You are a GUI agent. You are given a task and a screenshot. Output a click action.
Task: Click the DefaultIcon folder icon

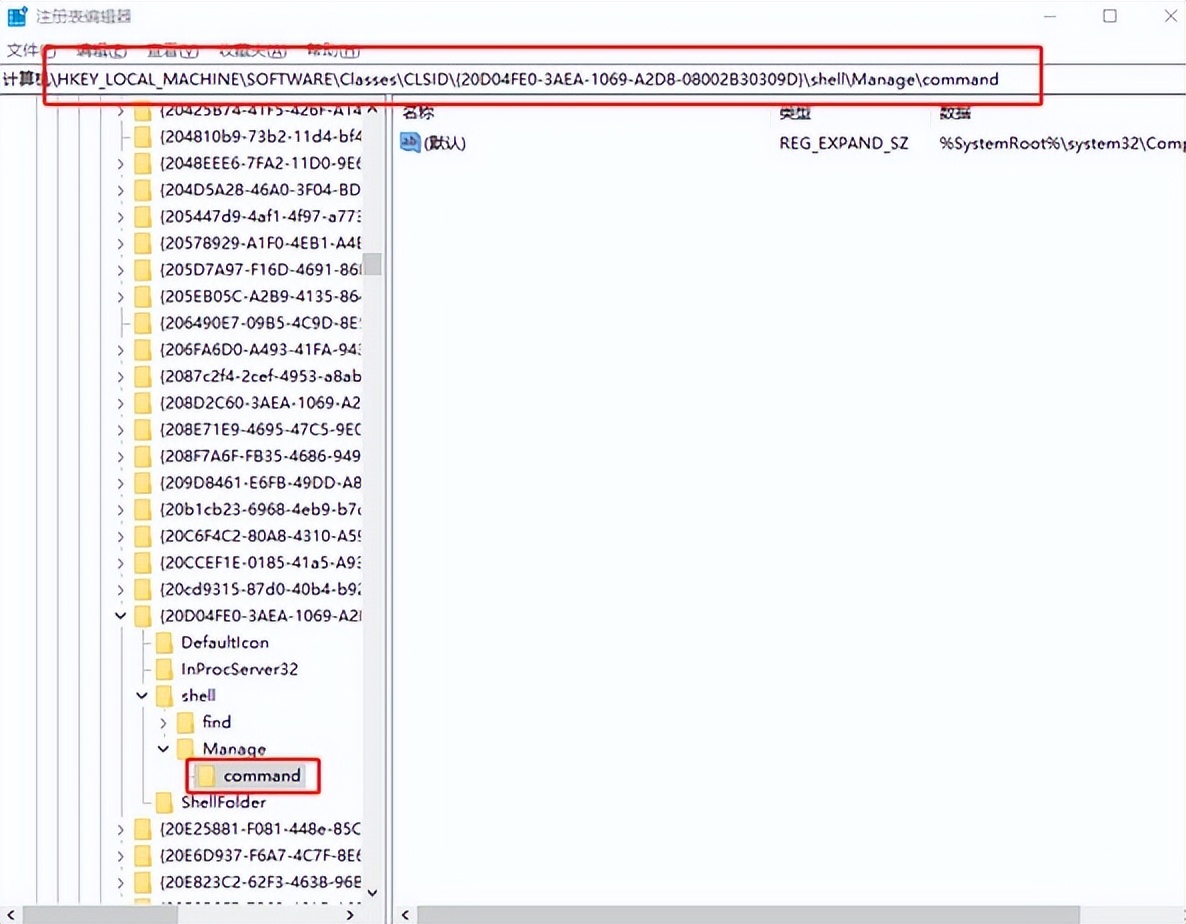pos(164,643)
